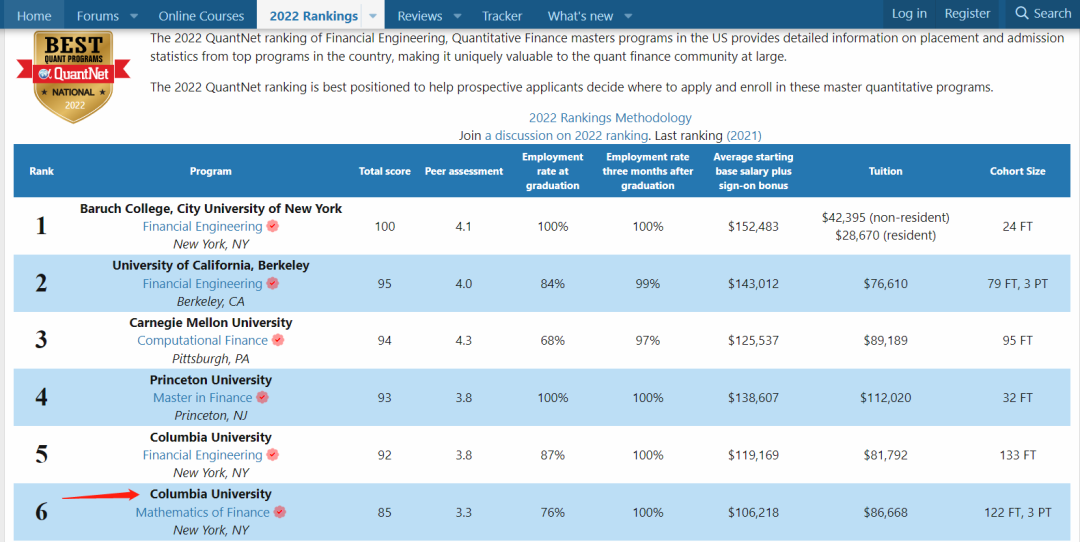Screen dimensions: 1080x542
Task: Click Average starting base salary header
Action: click(753, 171)
